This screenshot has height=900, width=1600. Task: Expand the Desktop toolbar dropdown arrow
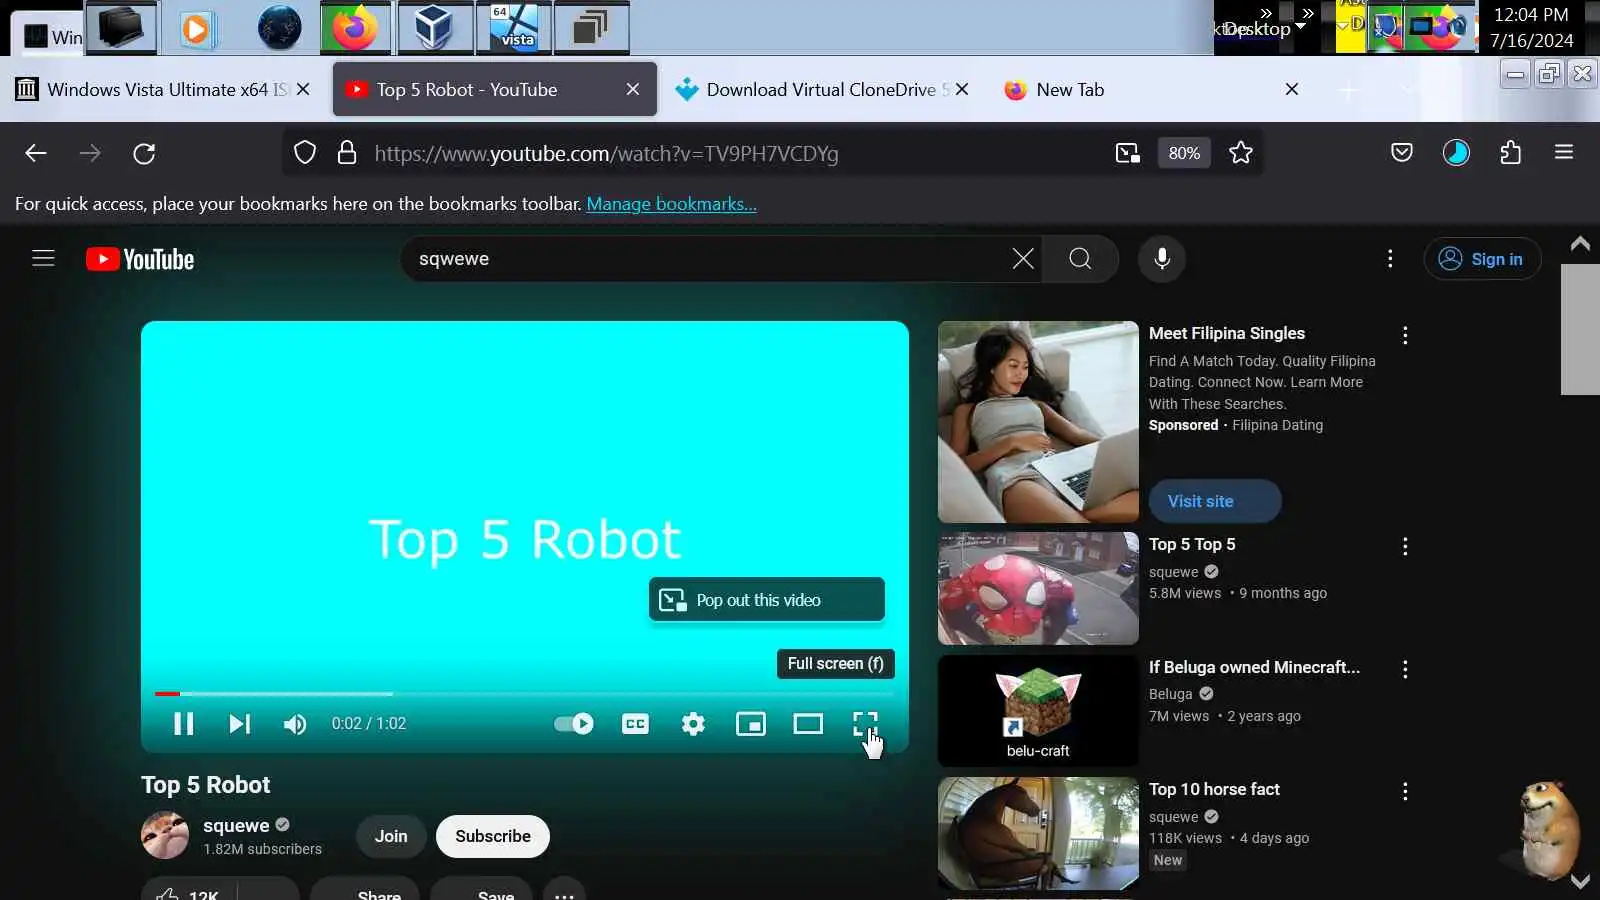[x=1300, y=26]
